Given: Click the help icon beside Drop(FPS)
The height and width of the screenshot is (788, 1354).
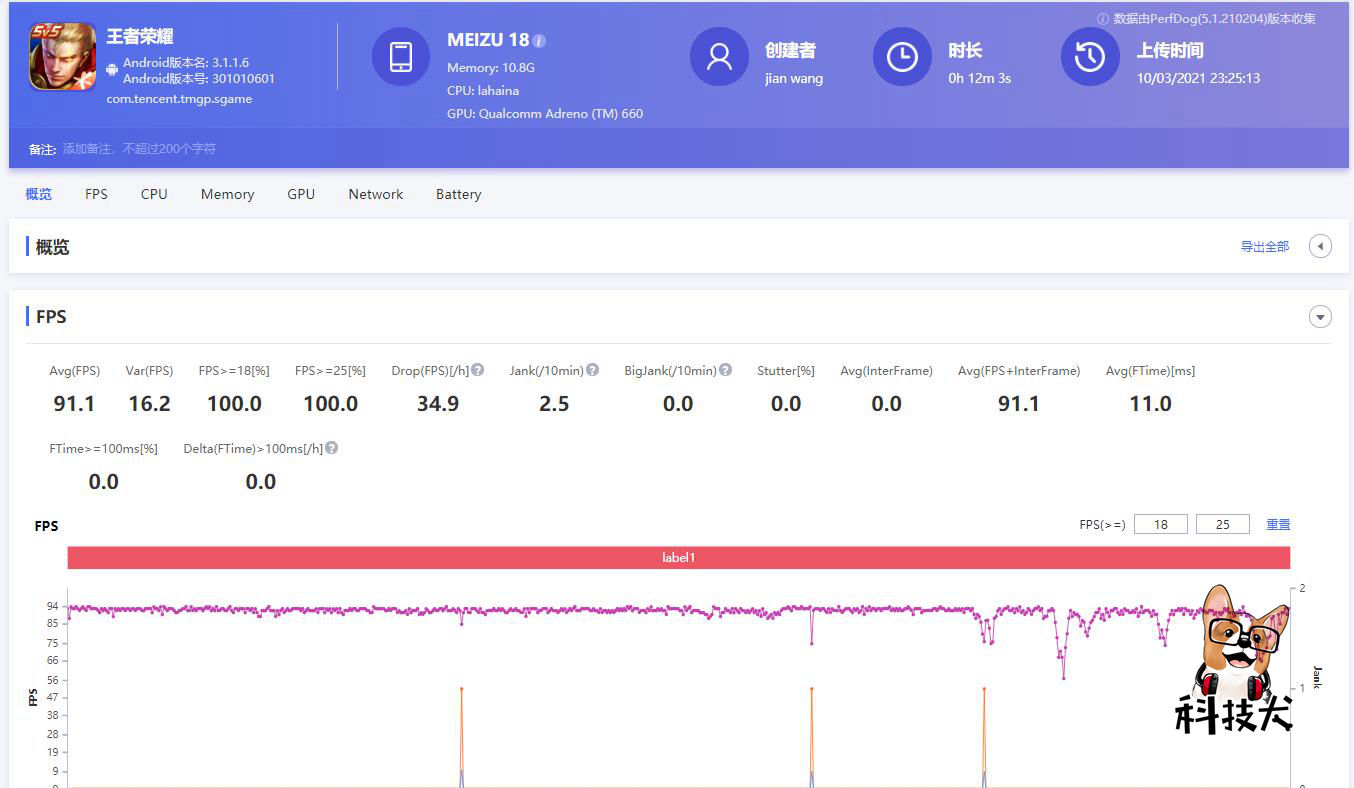Looking at the screenshot, I should point(478,370).
